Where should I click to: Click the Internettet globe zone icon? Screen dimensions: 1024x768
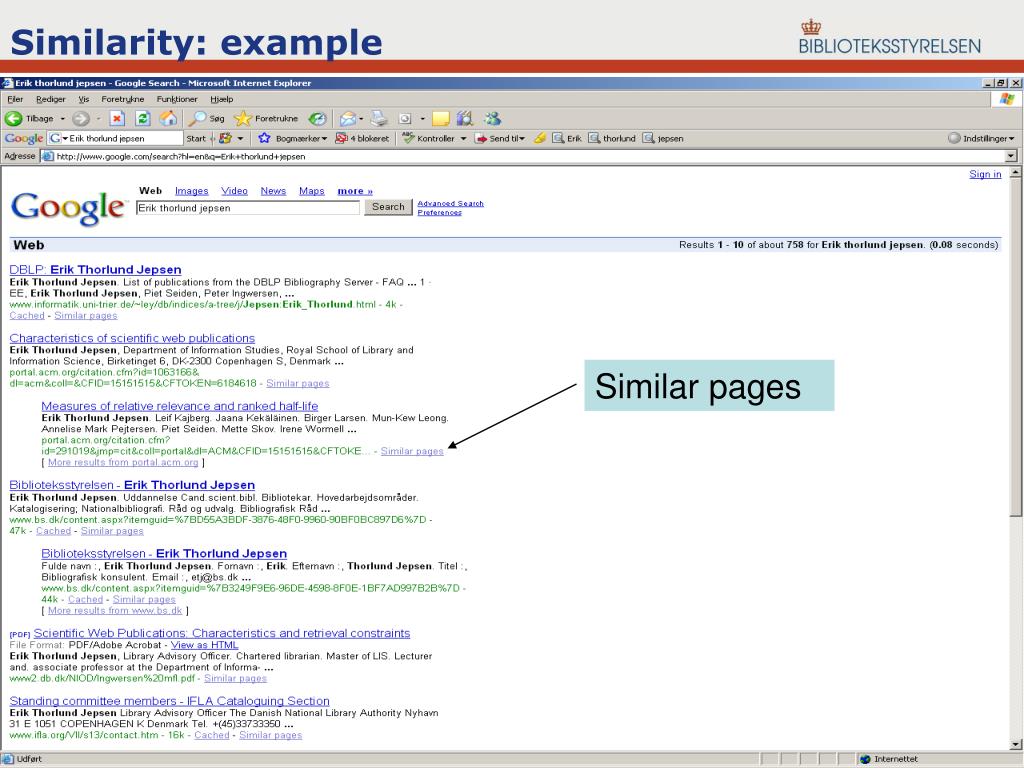[x=865, y=760]
